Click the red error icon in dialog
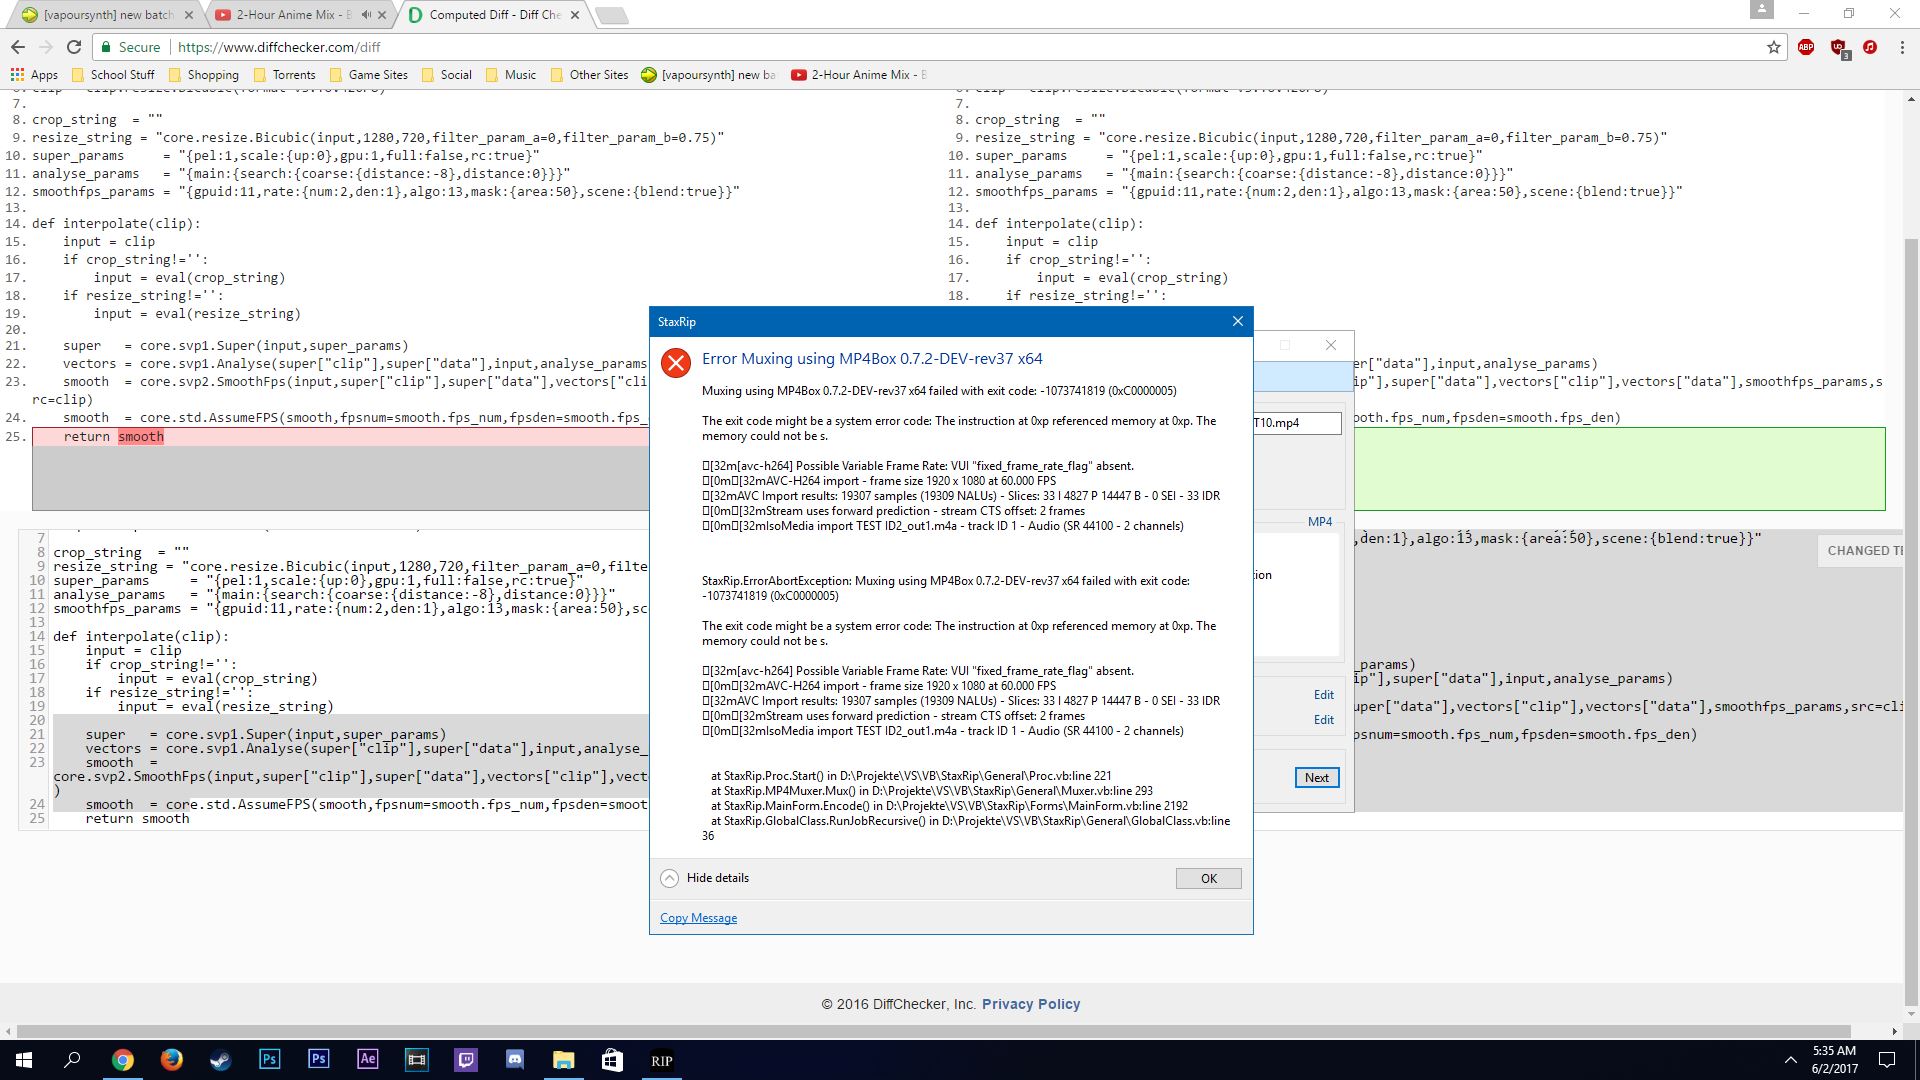 click(x=676, y=363)
